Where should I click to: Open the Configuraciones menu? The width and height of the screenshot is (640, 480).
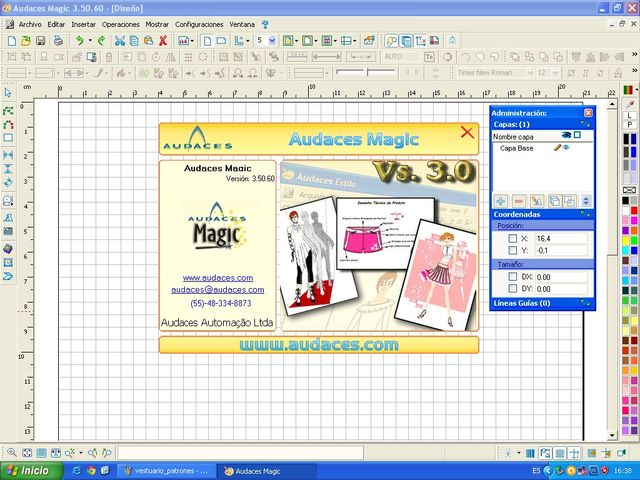[199, 24]
